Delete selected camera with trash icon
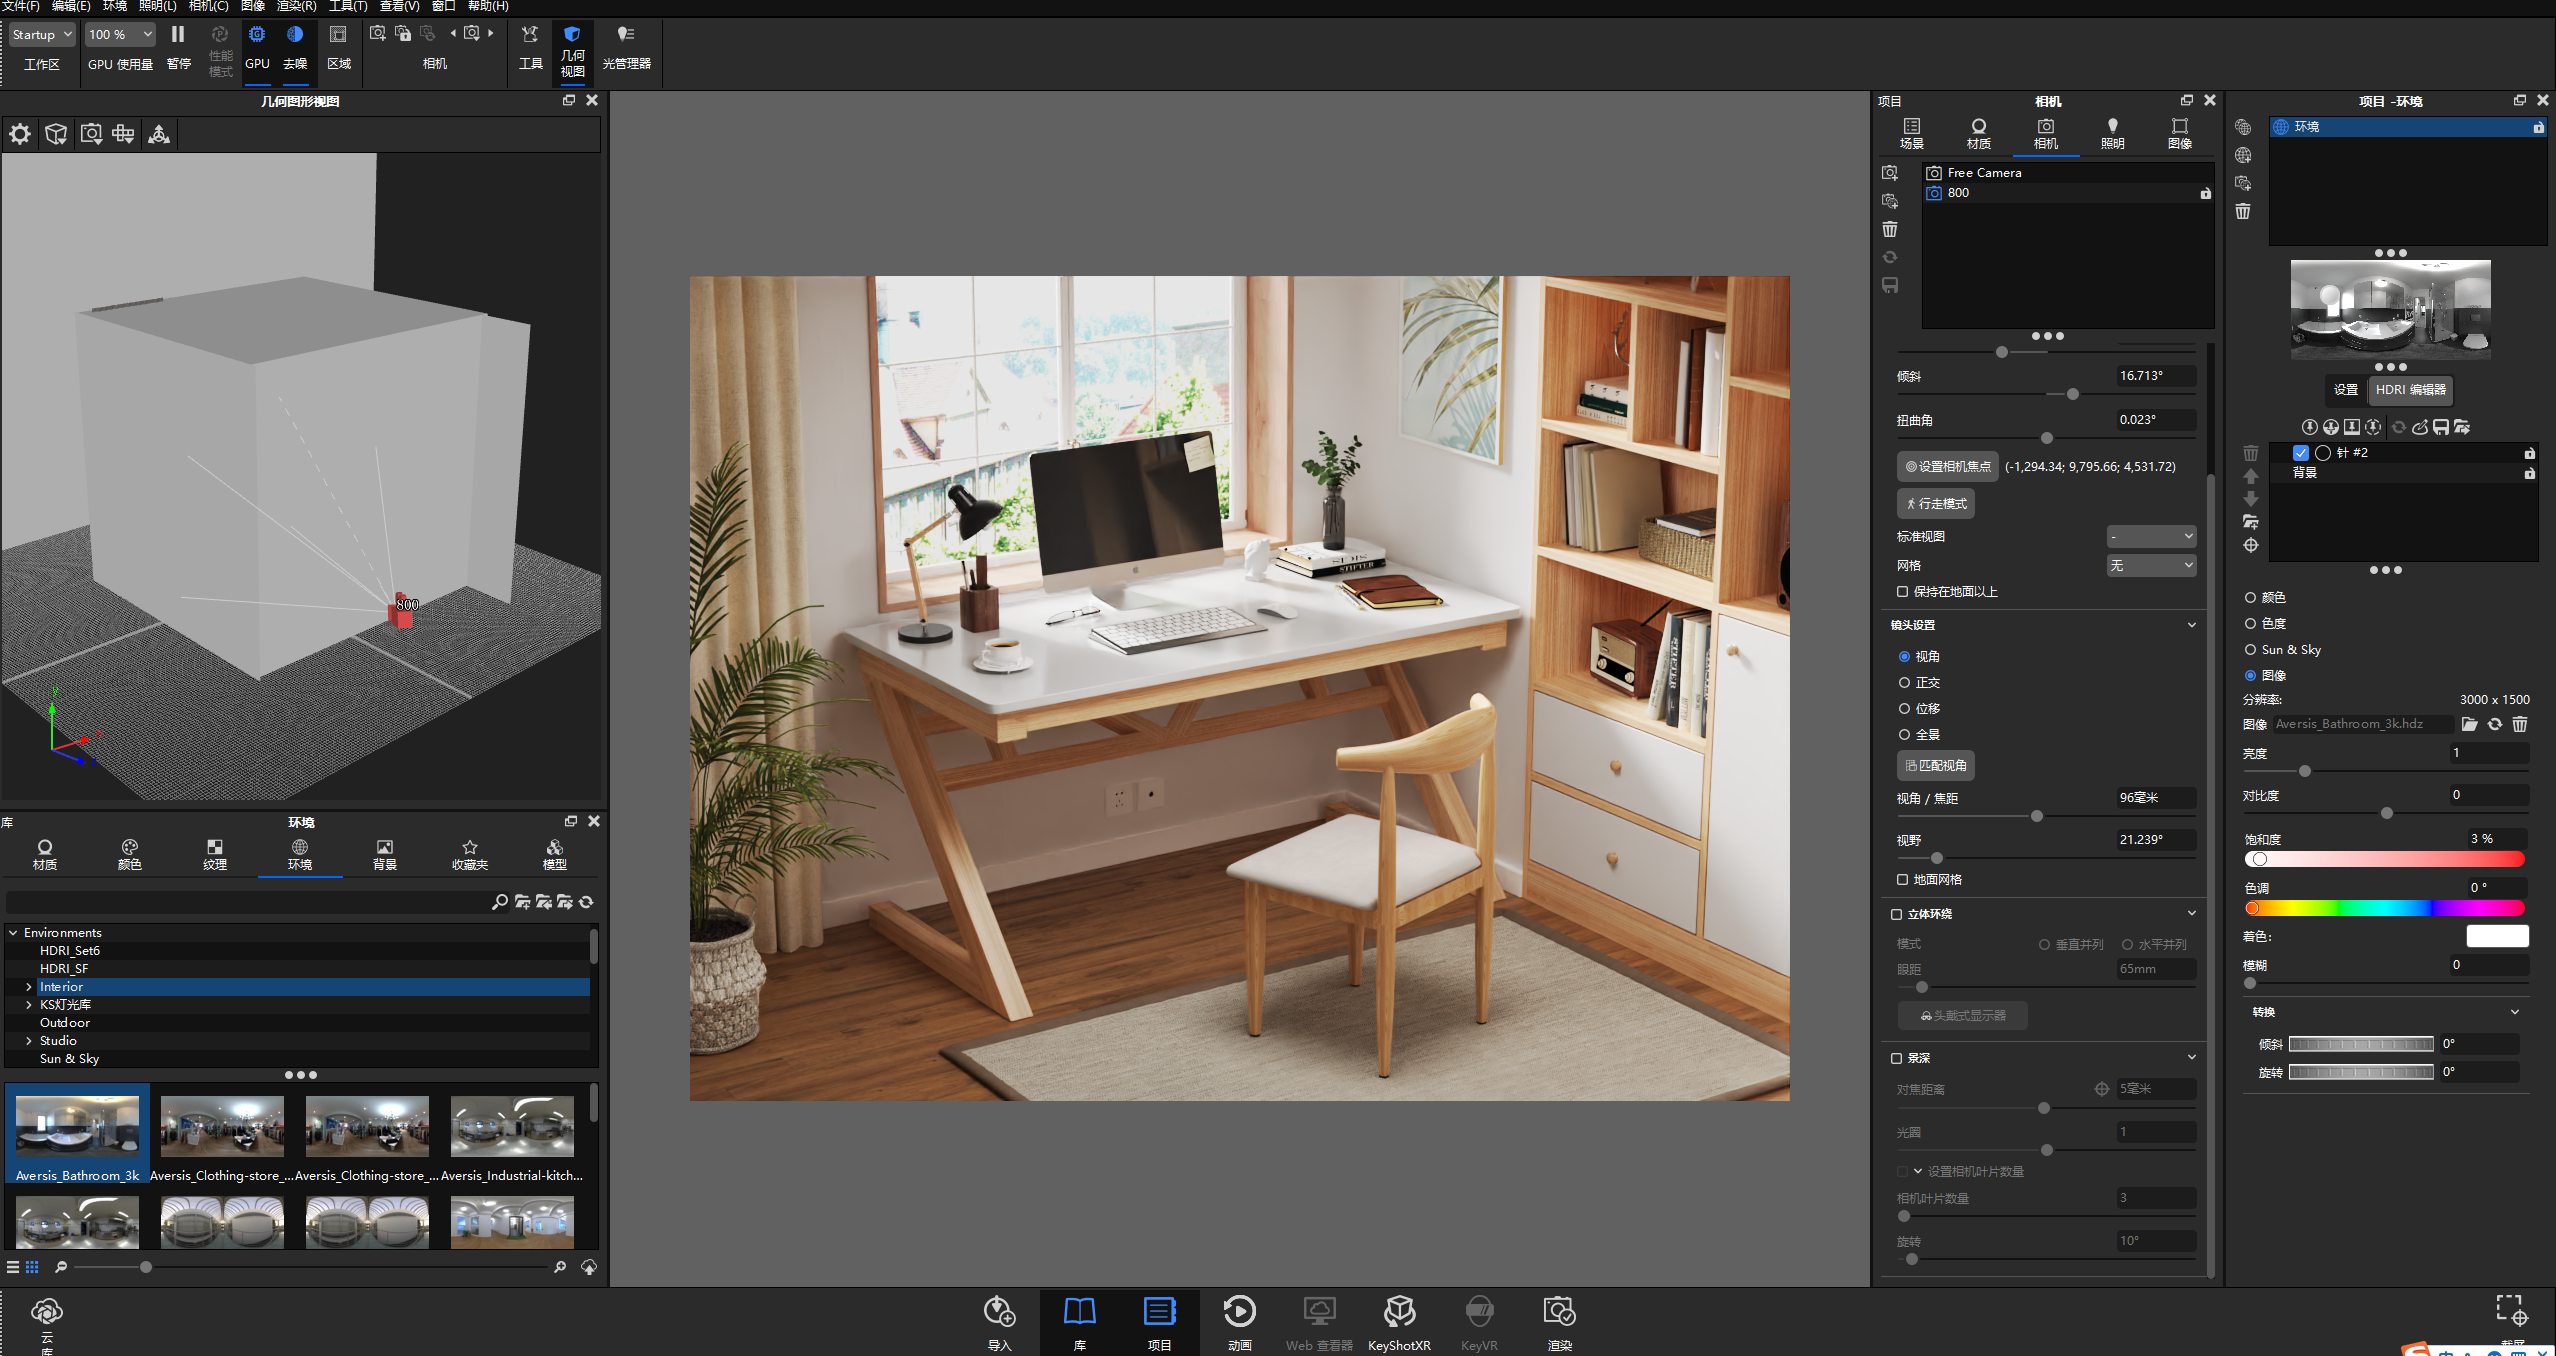Screen dimensions: 2556x1356 (1889, 229)
